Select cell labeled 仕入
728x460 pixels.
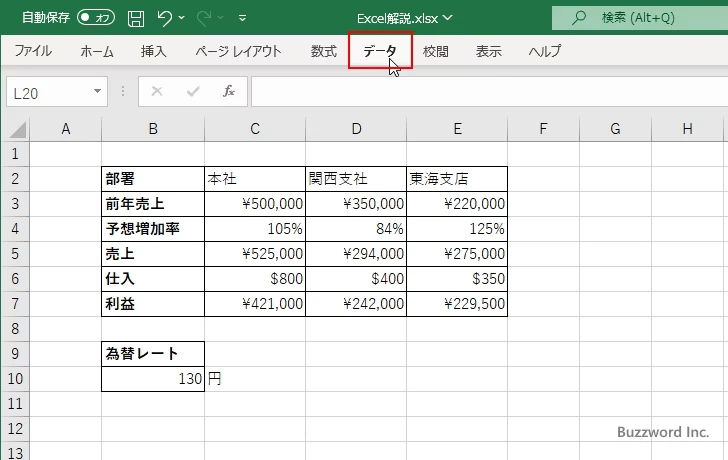tap(153, 279)
